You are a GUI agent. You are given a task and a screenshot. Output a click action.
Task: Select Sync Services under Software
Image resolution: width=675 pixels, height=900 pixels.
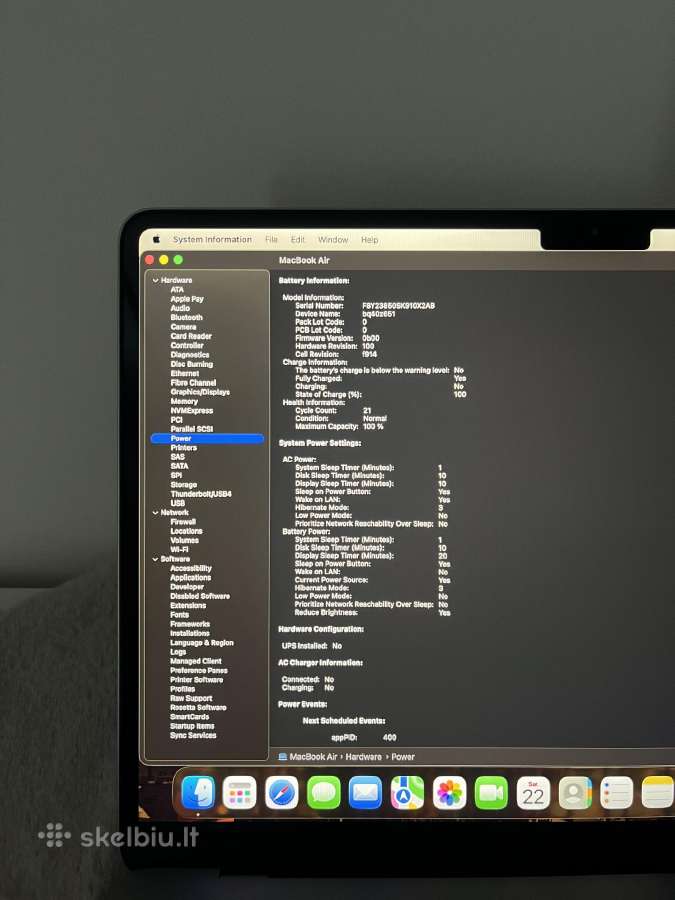pyautogui.click(x=193, y=735)
